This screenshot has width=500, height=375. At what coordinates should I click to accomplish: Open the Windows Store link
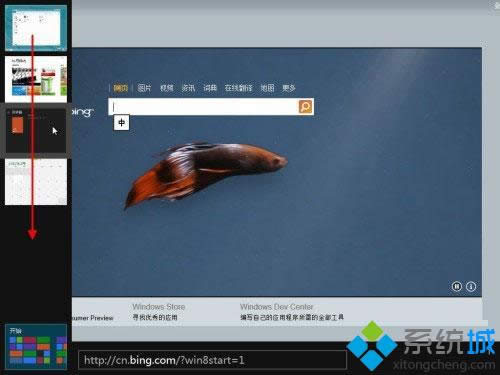click(x=159, y=307)
